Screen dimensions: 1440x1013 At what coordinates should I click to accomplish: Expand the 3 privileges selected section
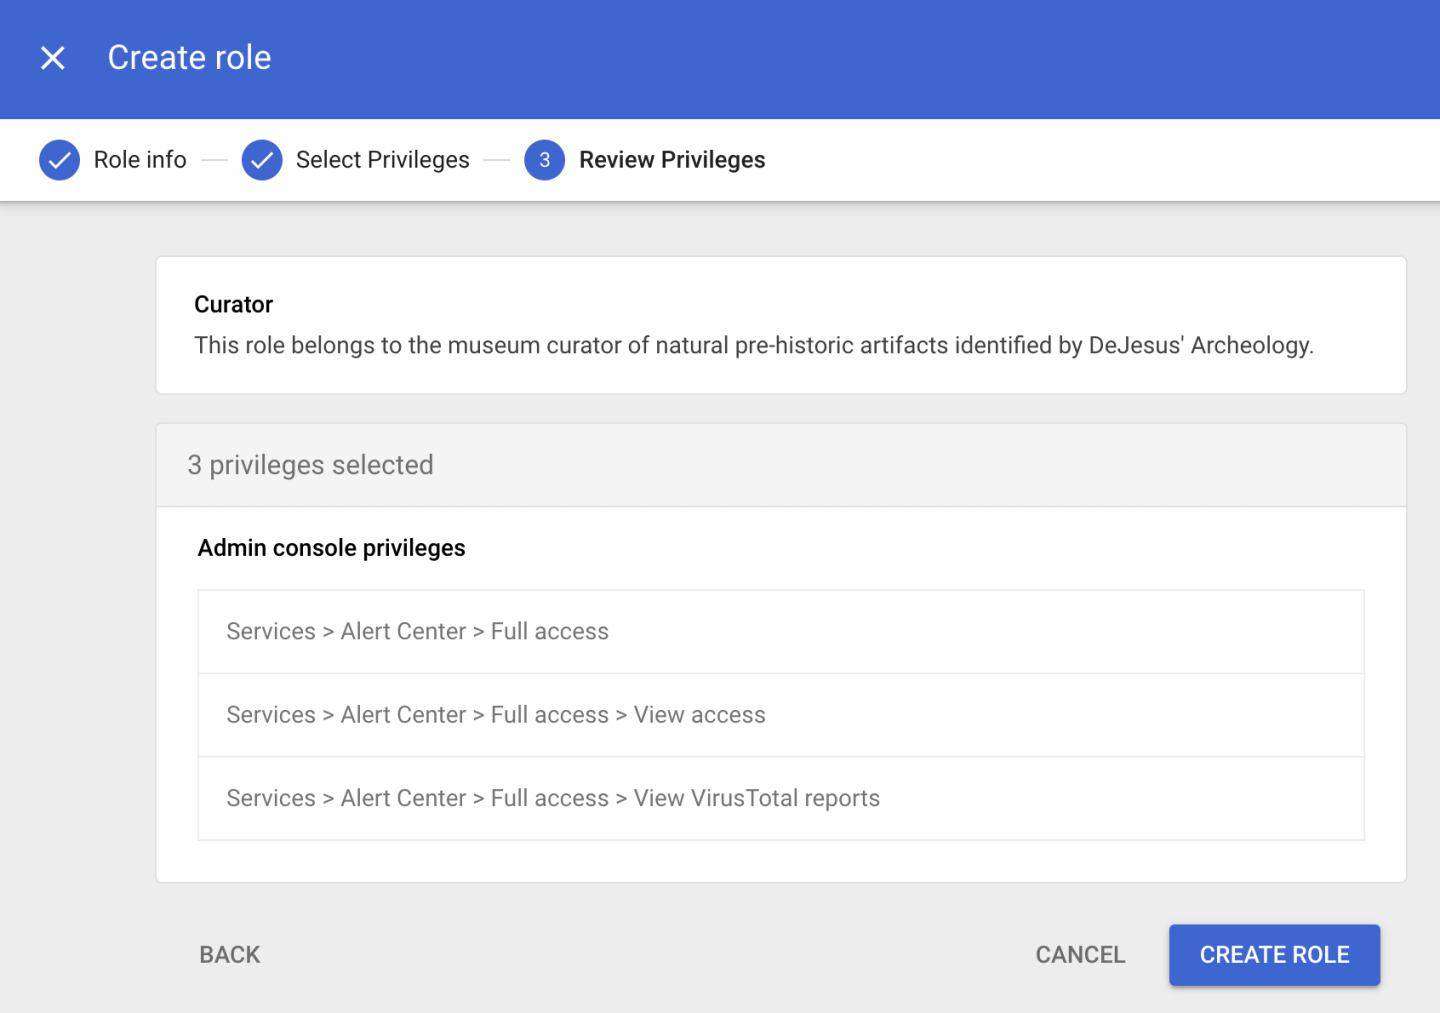(x=310, y=465)
